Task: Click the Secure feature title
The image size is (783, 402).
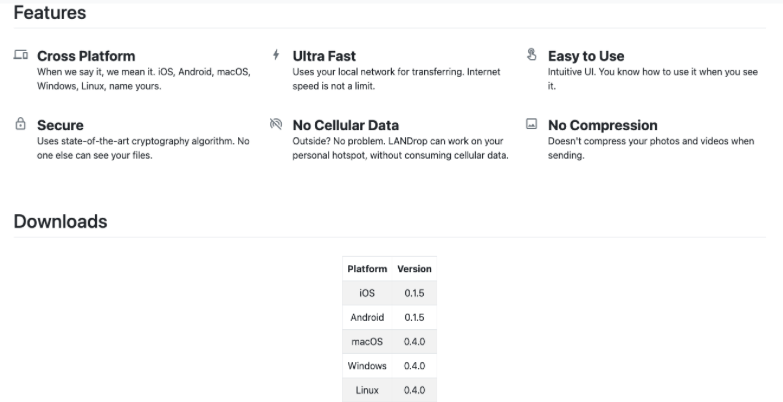Action: coord(60,126)
